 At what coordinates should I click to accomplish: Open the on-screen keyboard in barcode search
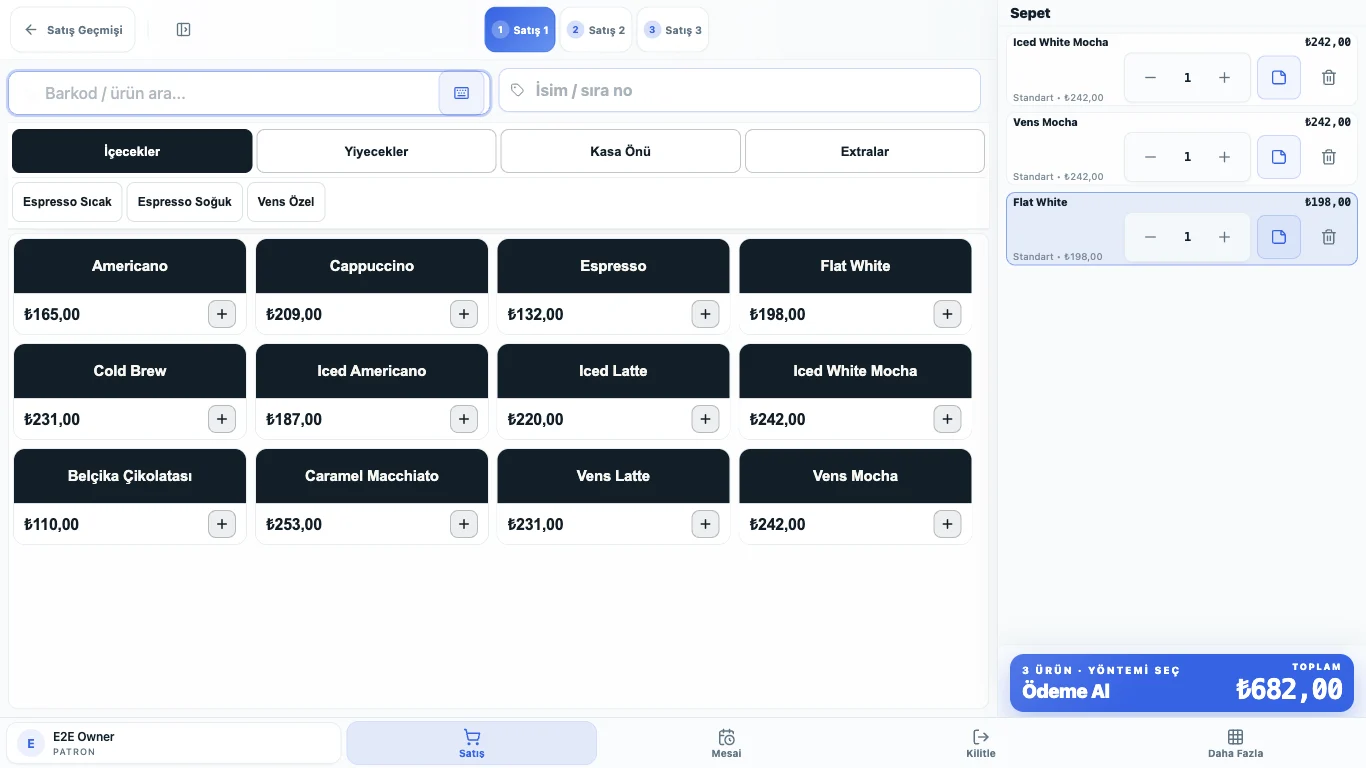462,93
